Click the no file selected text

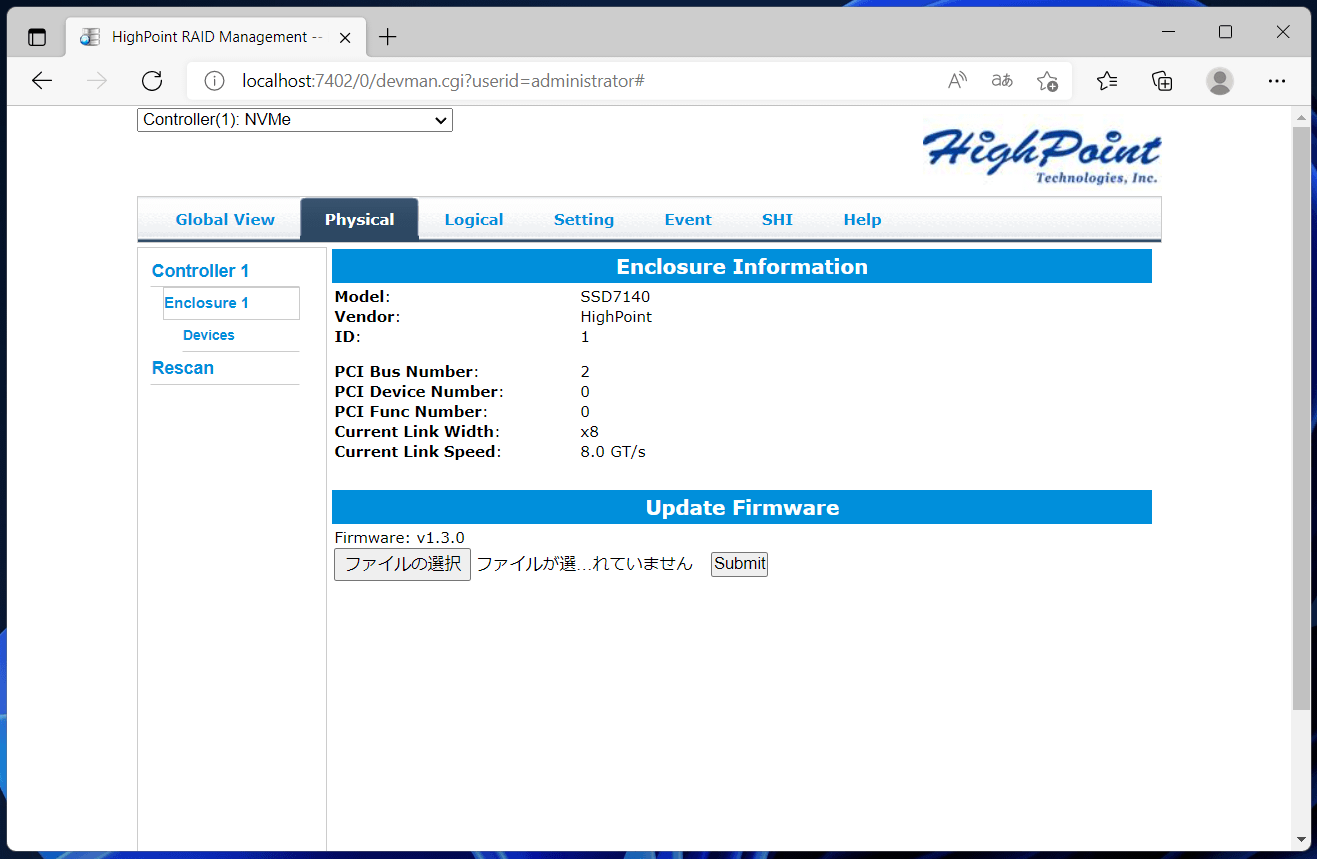(584, 564)
